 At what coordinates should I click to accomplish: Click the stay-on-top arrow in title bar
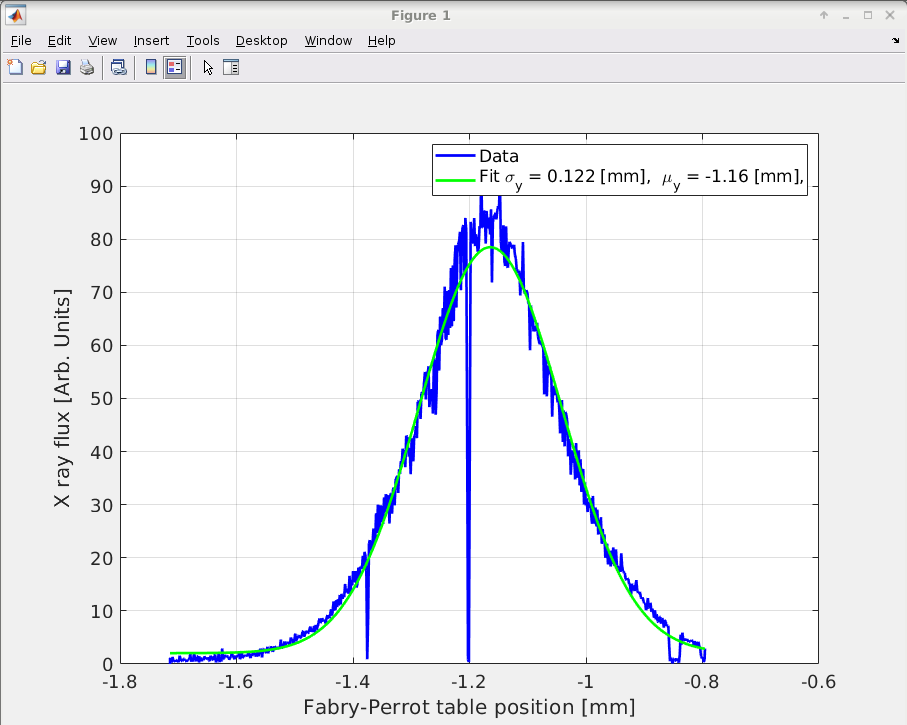point(824,15)
